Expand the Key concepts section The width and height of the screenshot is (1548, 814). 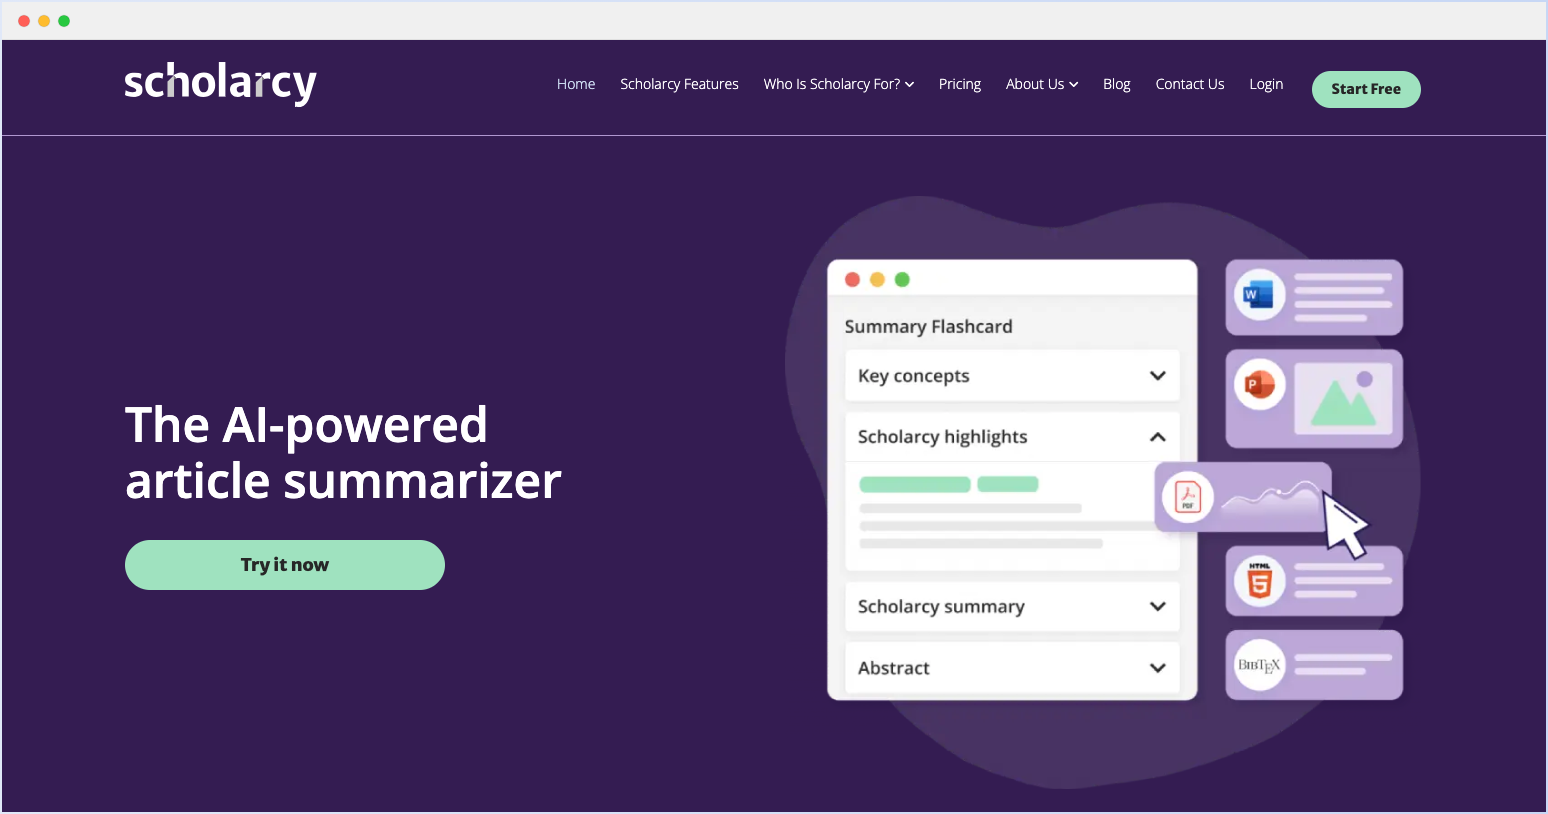pos(1157,376)
